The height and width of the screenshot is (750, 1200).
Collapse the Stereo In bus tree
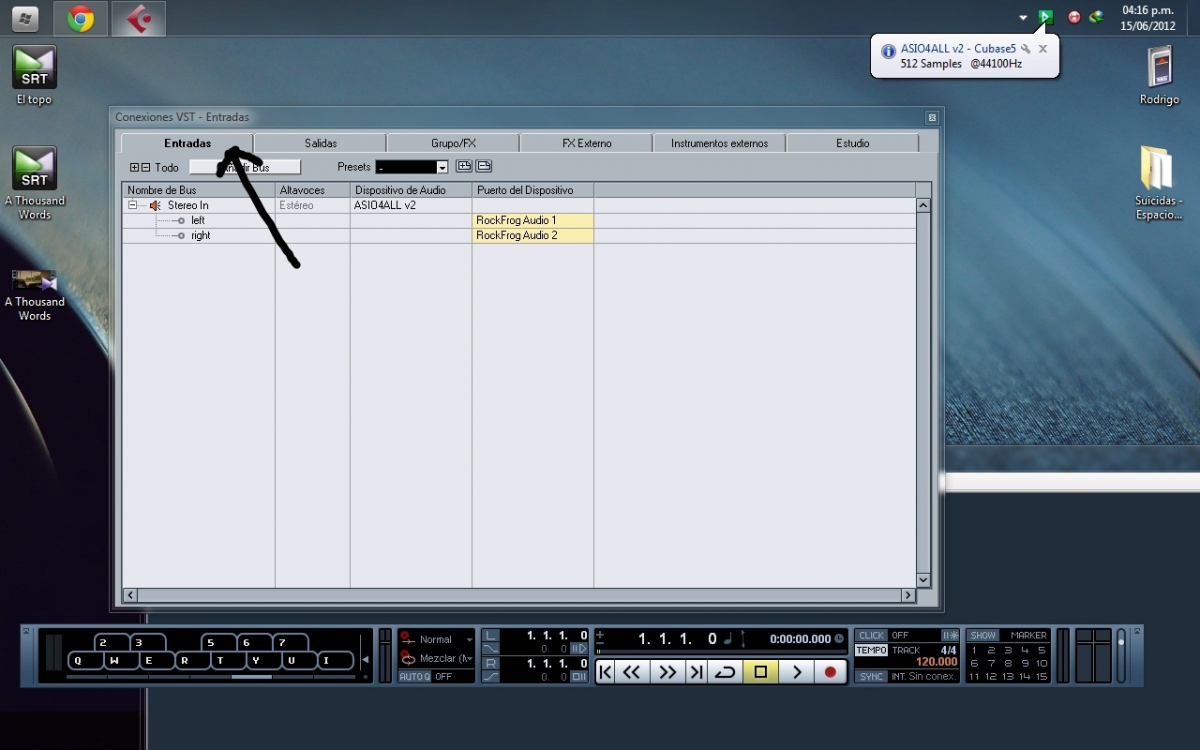[x=132, y=205]
